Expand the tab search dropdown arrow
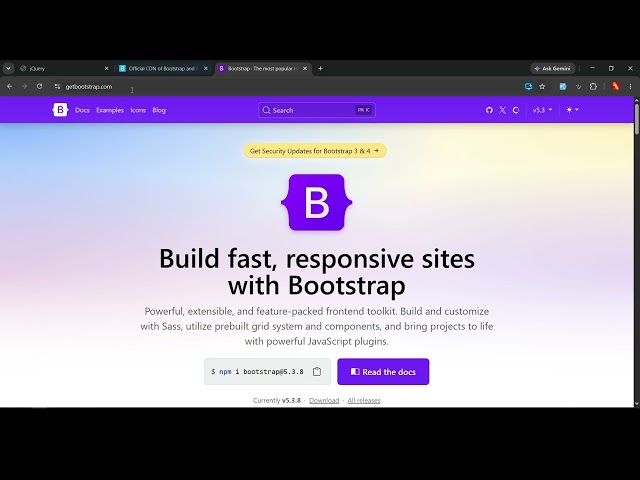 click(x=8, y=69)
